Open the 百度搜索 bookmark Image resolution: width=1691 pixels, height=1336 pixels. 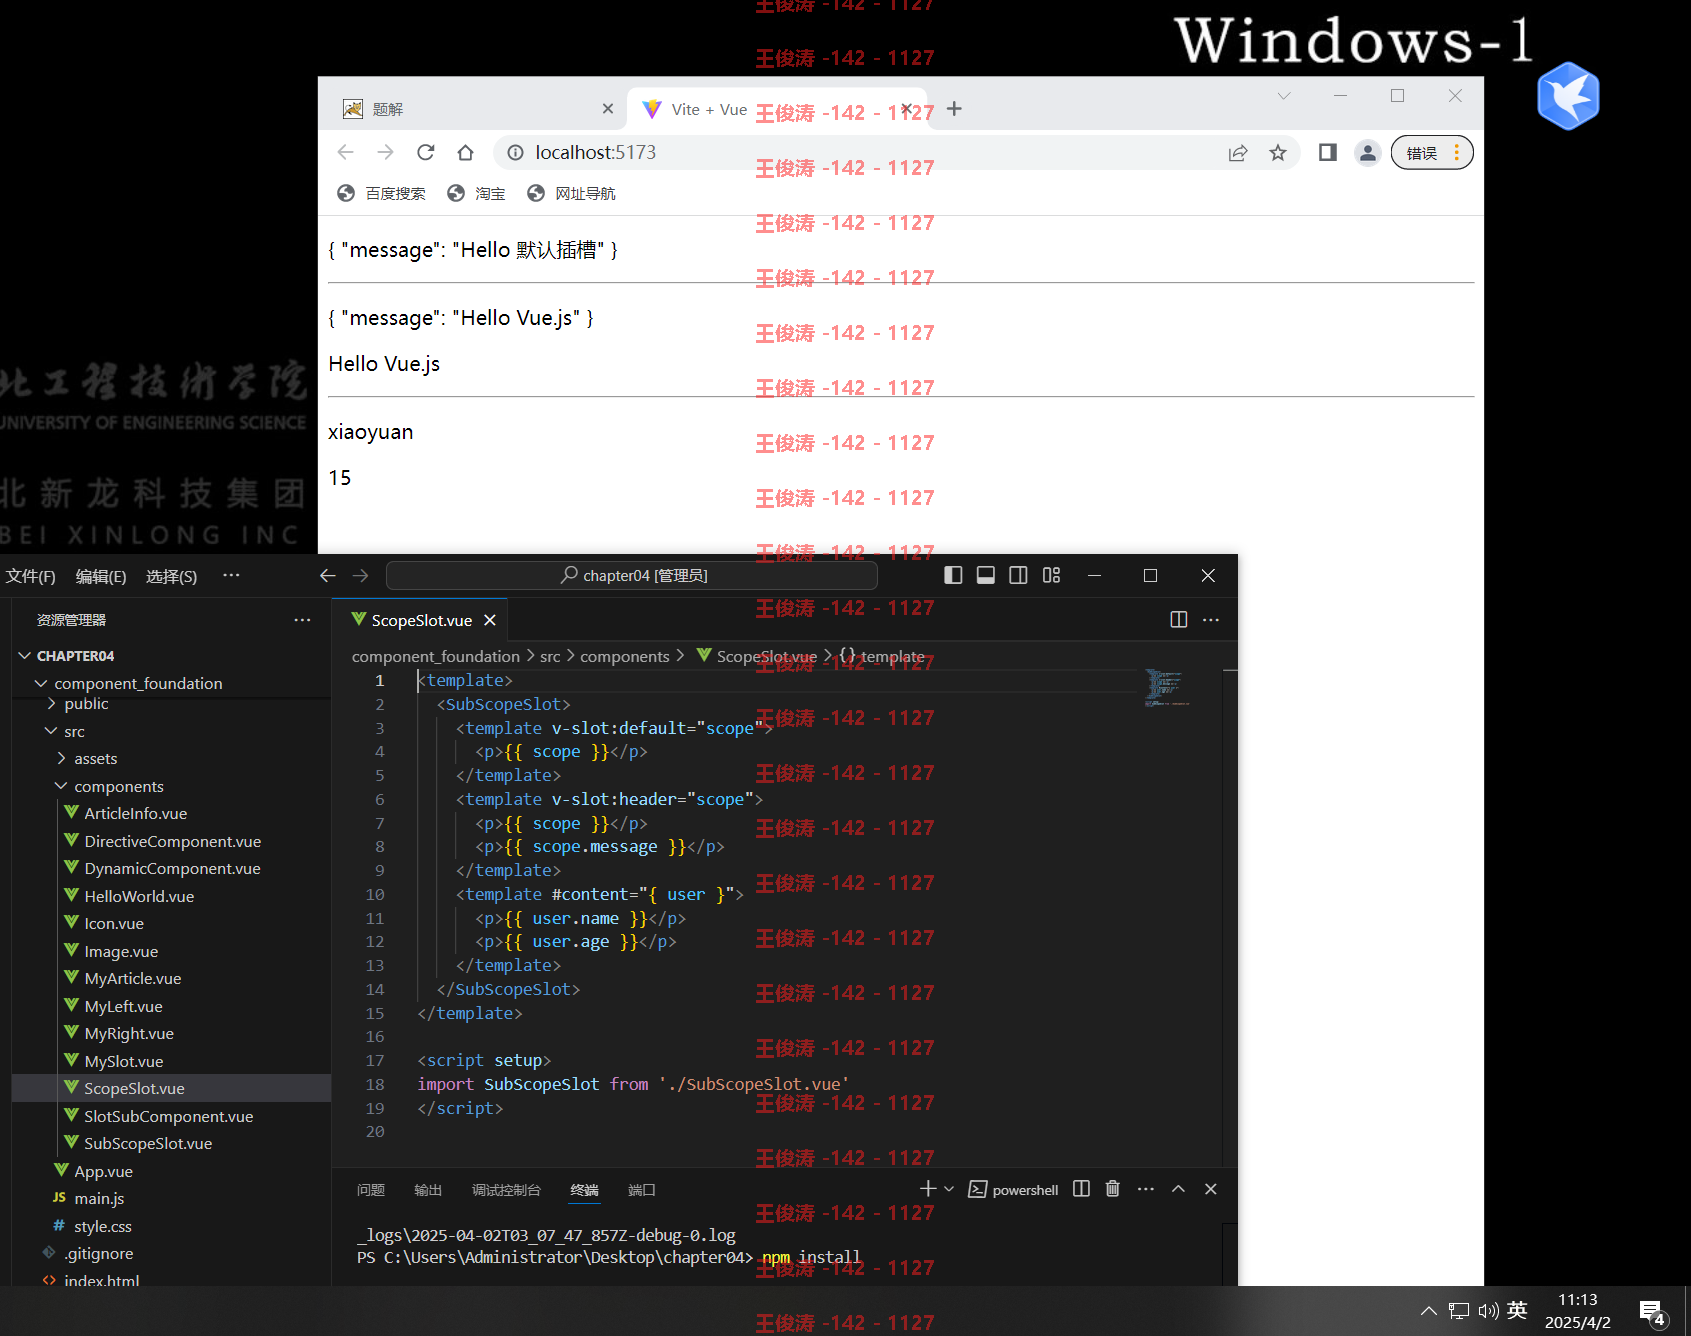coord(381,193)
